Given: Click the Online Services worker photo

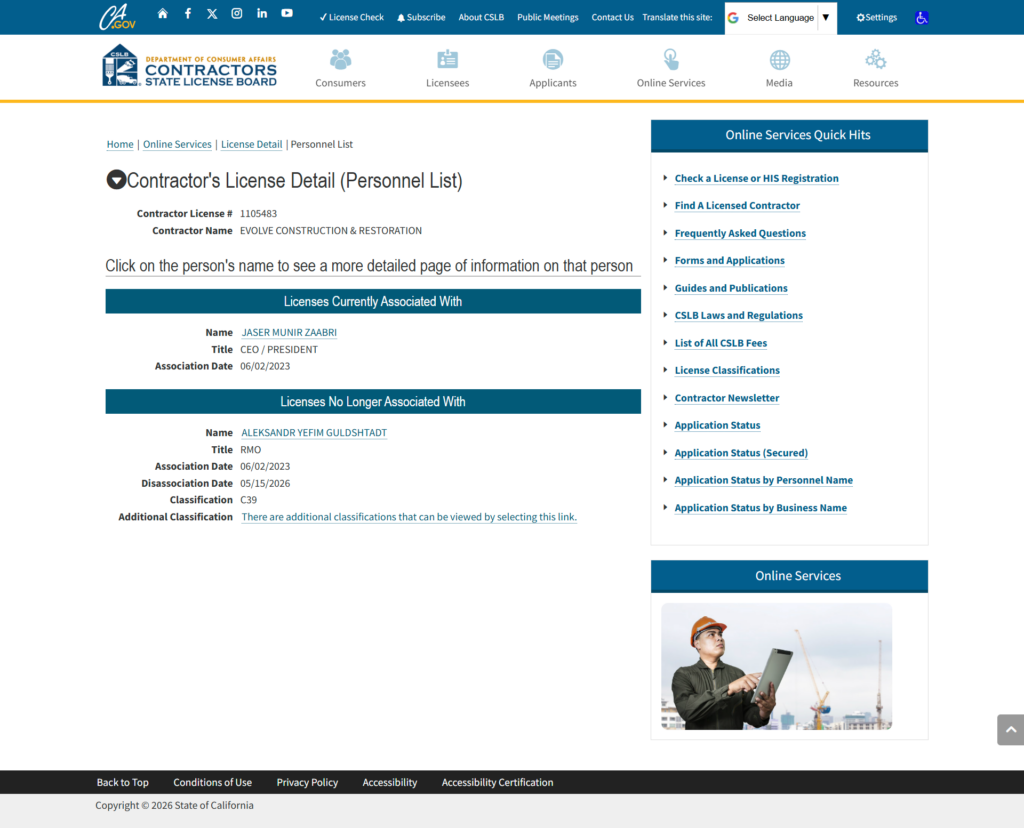Looking at the screenshot, I should coord(776,666).
